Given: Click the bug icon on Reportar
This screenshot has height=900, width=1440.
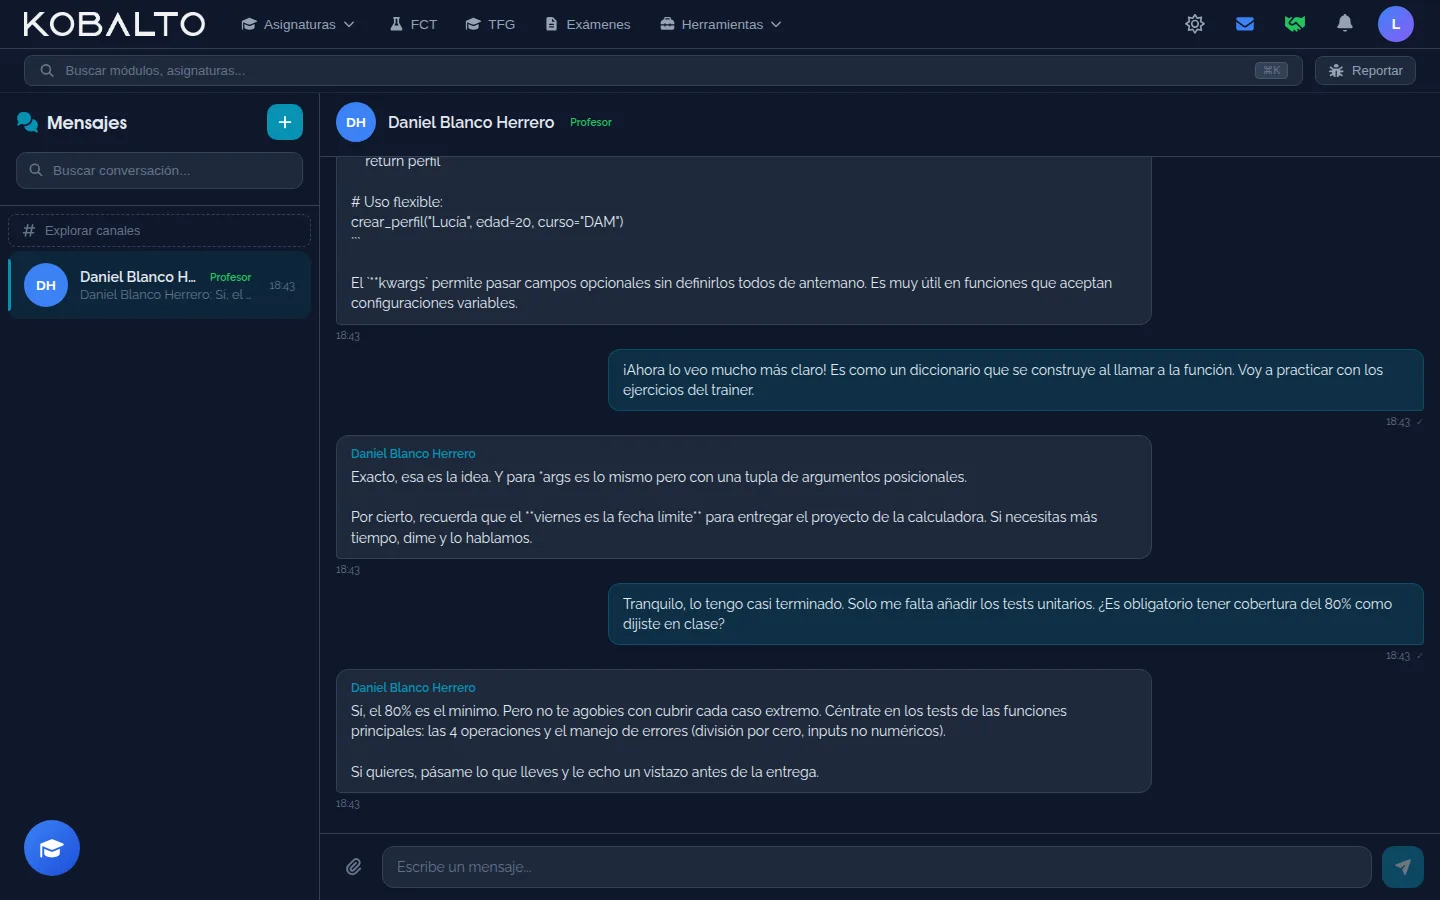Looking at the screenshot, I should tap(1336, 70).
